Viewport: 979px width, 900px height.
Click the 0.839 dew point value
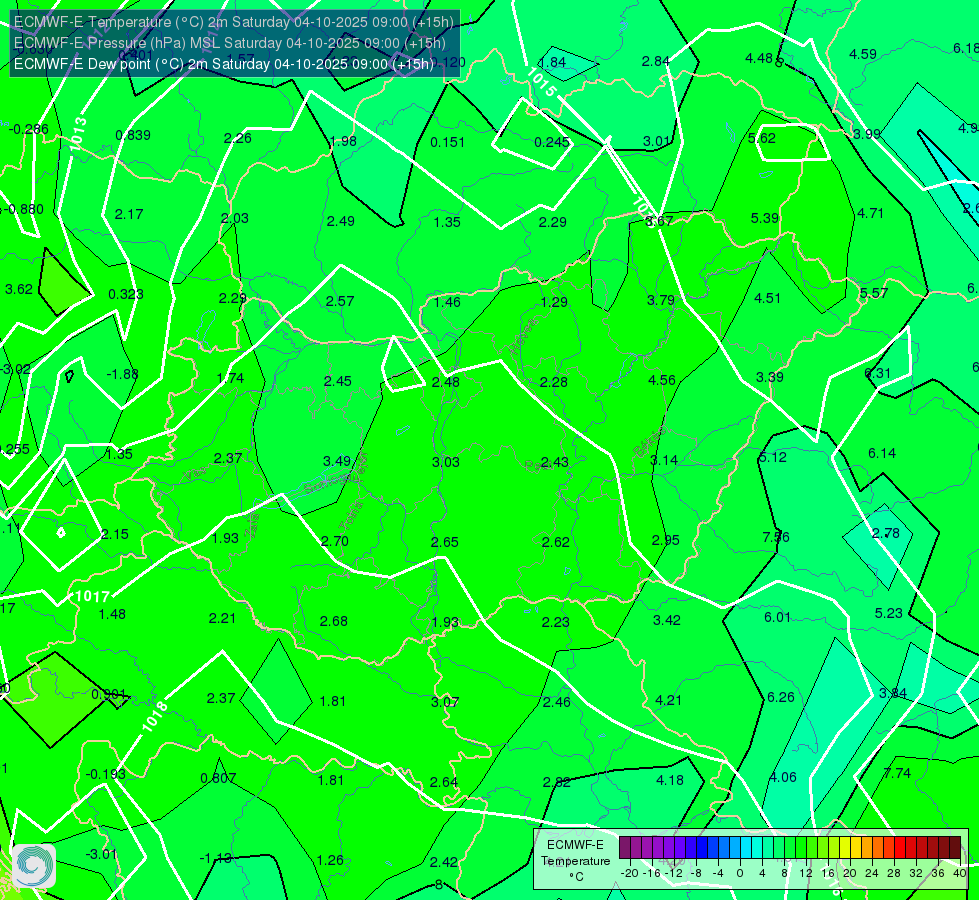click(x=133, y=135)
